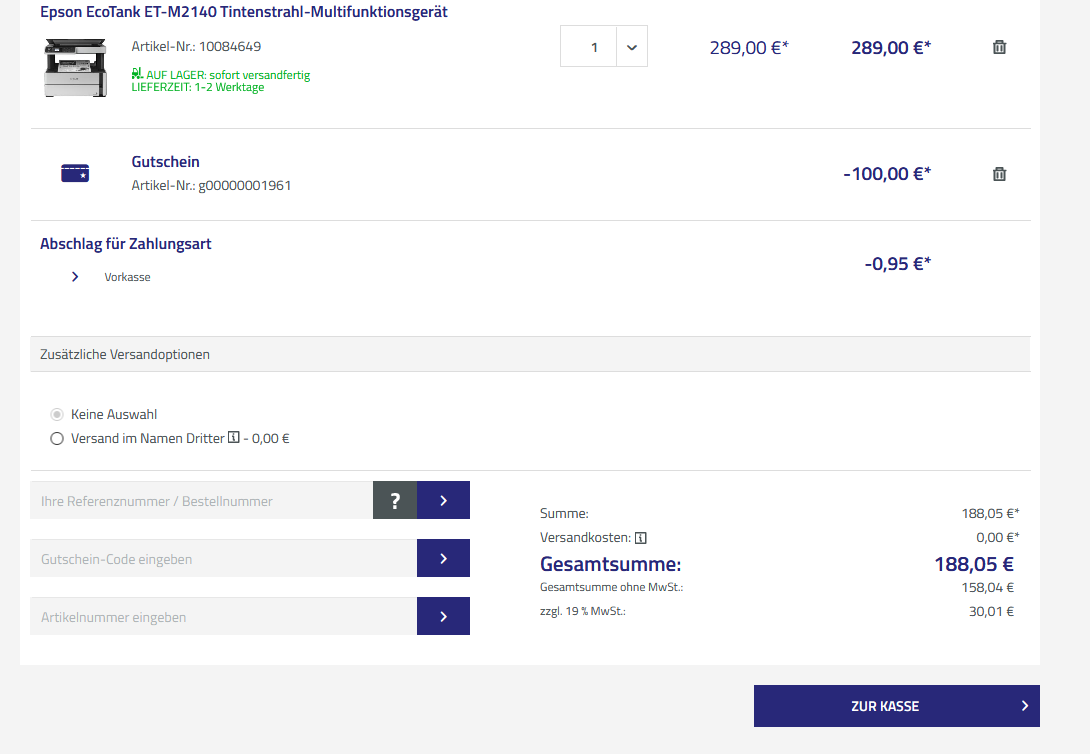Click the Vorkasse payment link
The height and width of the screenshot is (754, 1090).
[x=127, y=277]
